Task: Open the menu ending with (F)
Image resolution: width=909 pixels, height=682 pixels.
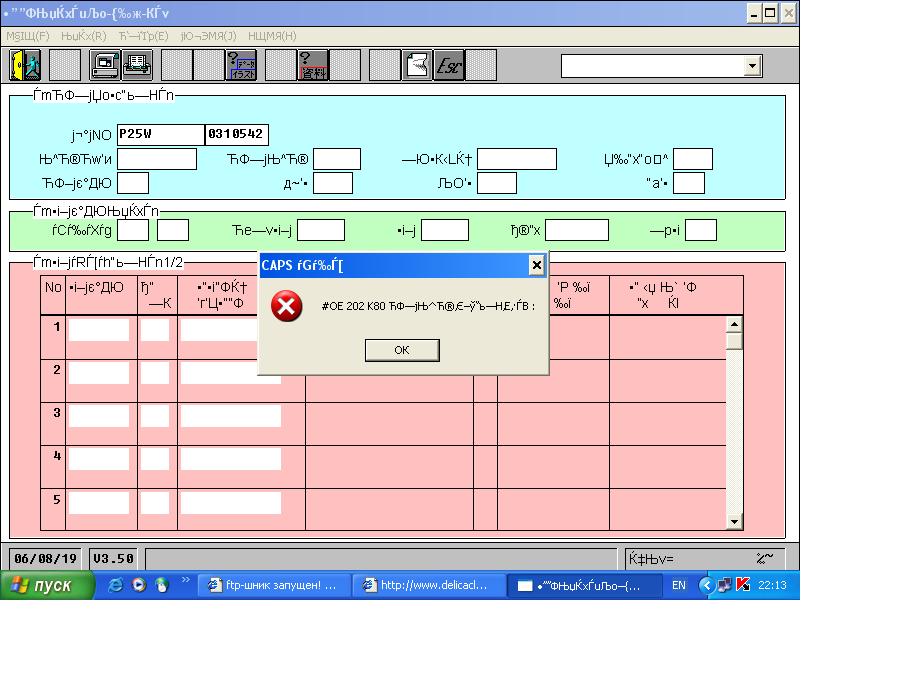Action: [x=28, y=36]
